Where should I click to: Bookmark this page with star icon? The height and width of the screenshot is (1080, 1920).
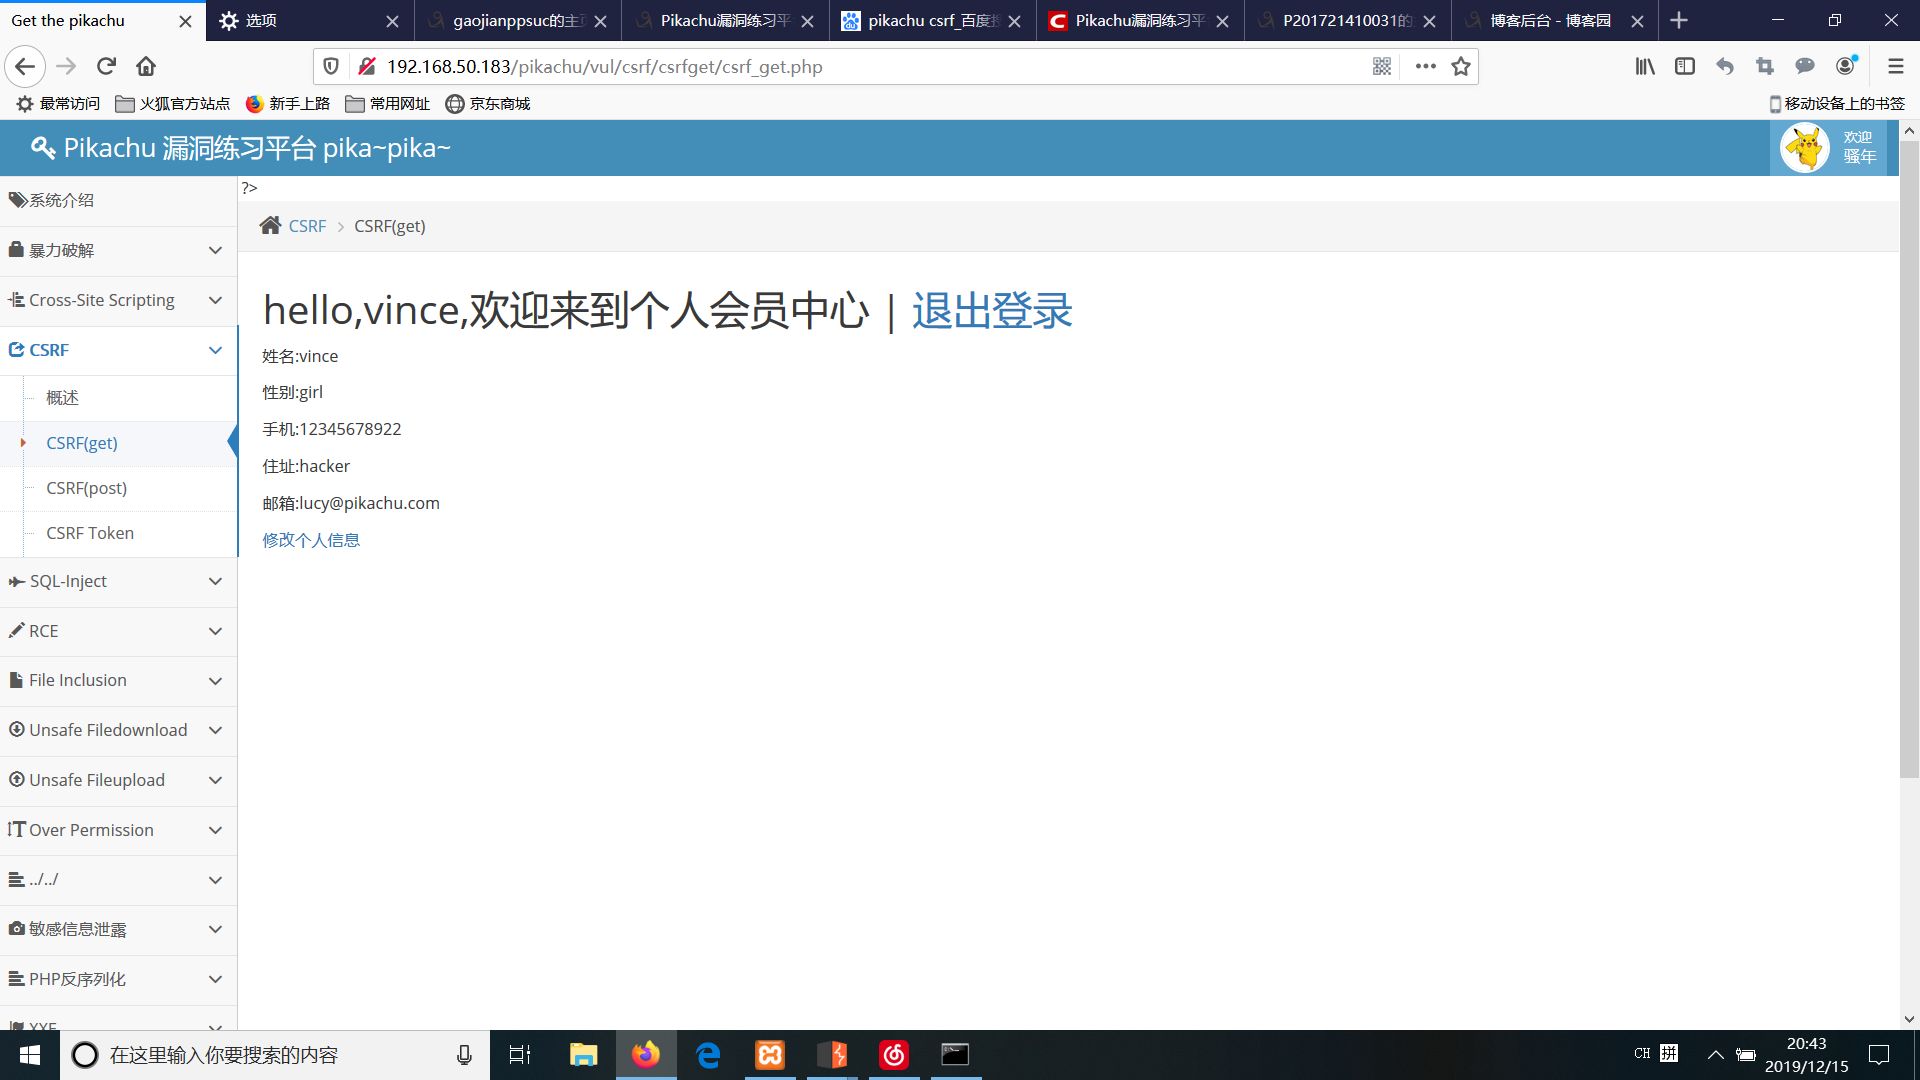point(1461,67)
